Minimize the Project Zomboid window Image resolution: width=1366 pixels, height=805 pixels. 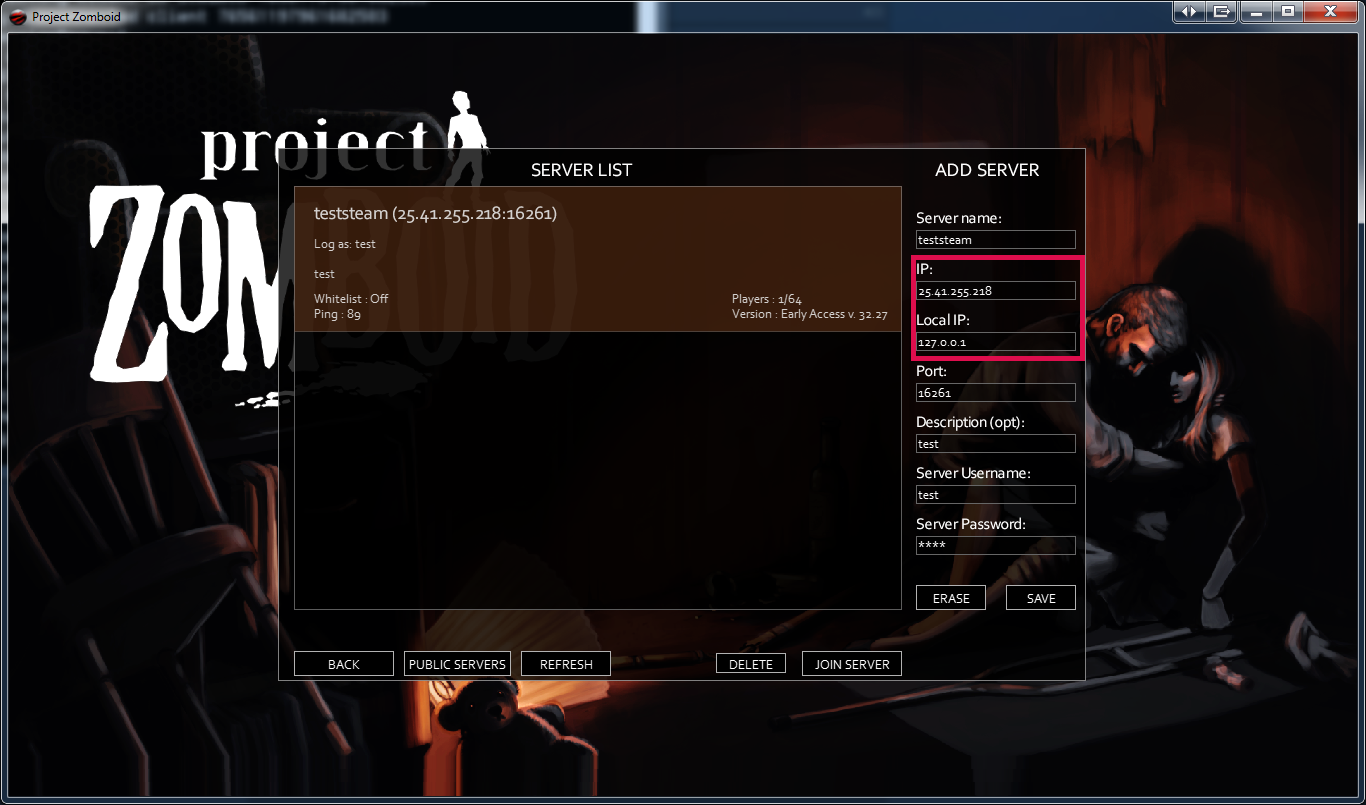click(x=1256, y=11)
